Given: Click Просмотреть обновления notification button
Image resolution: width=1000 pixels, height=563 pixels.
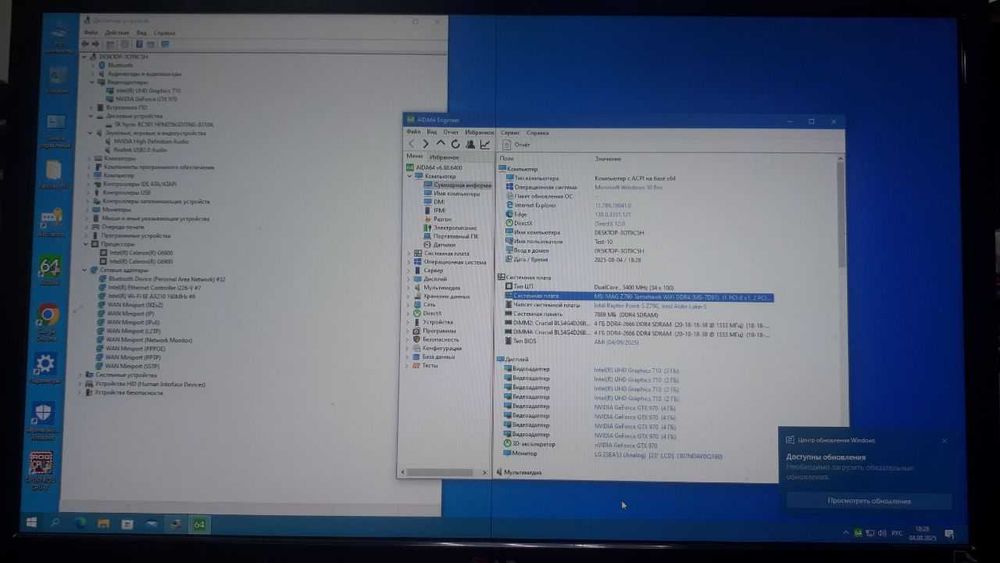Looking at the screenshot, I should coord(869,501).
